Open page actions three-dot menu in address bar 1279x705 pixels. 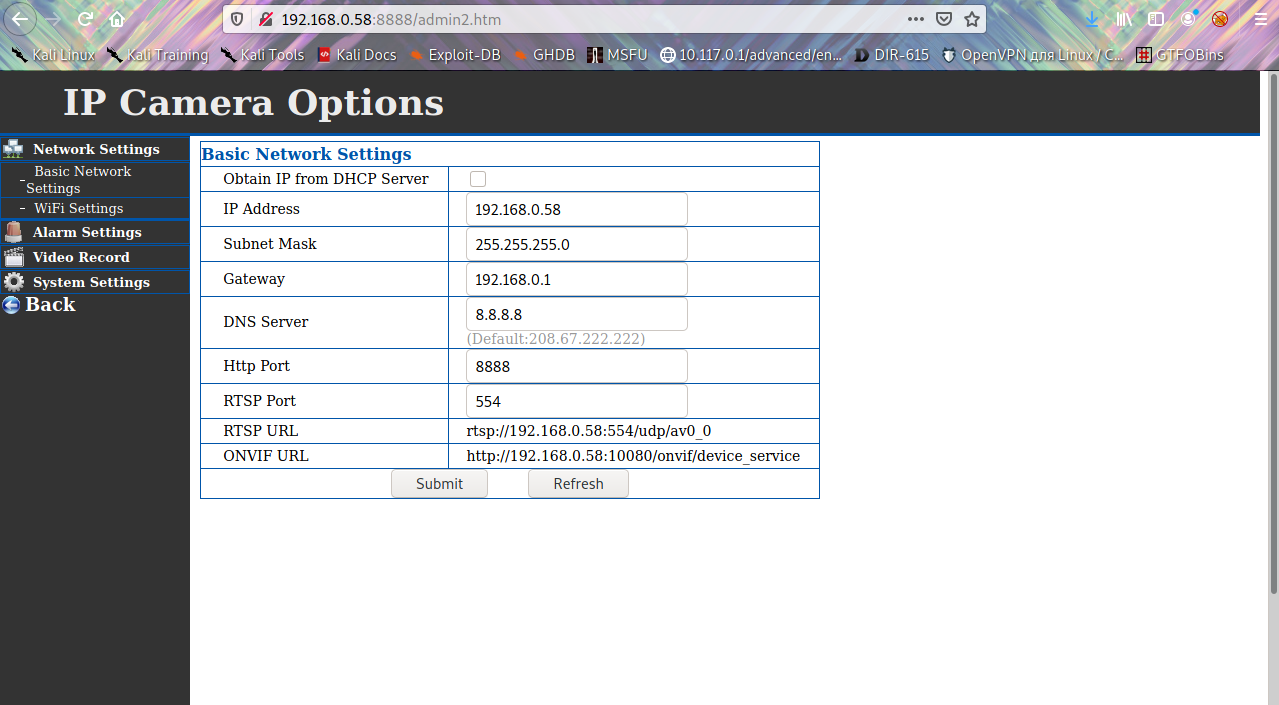(915, 19)
